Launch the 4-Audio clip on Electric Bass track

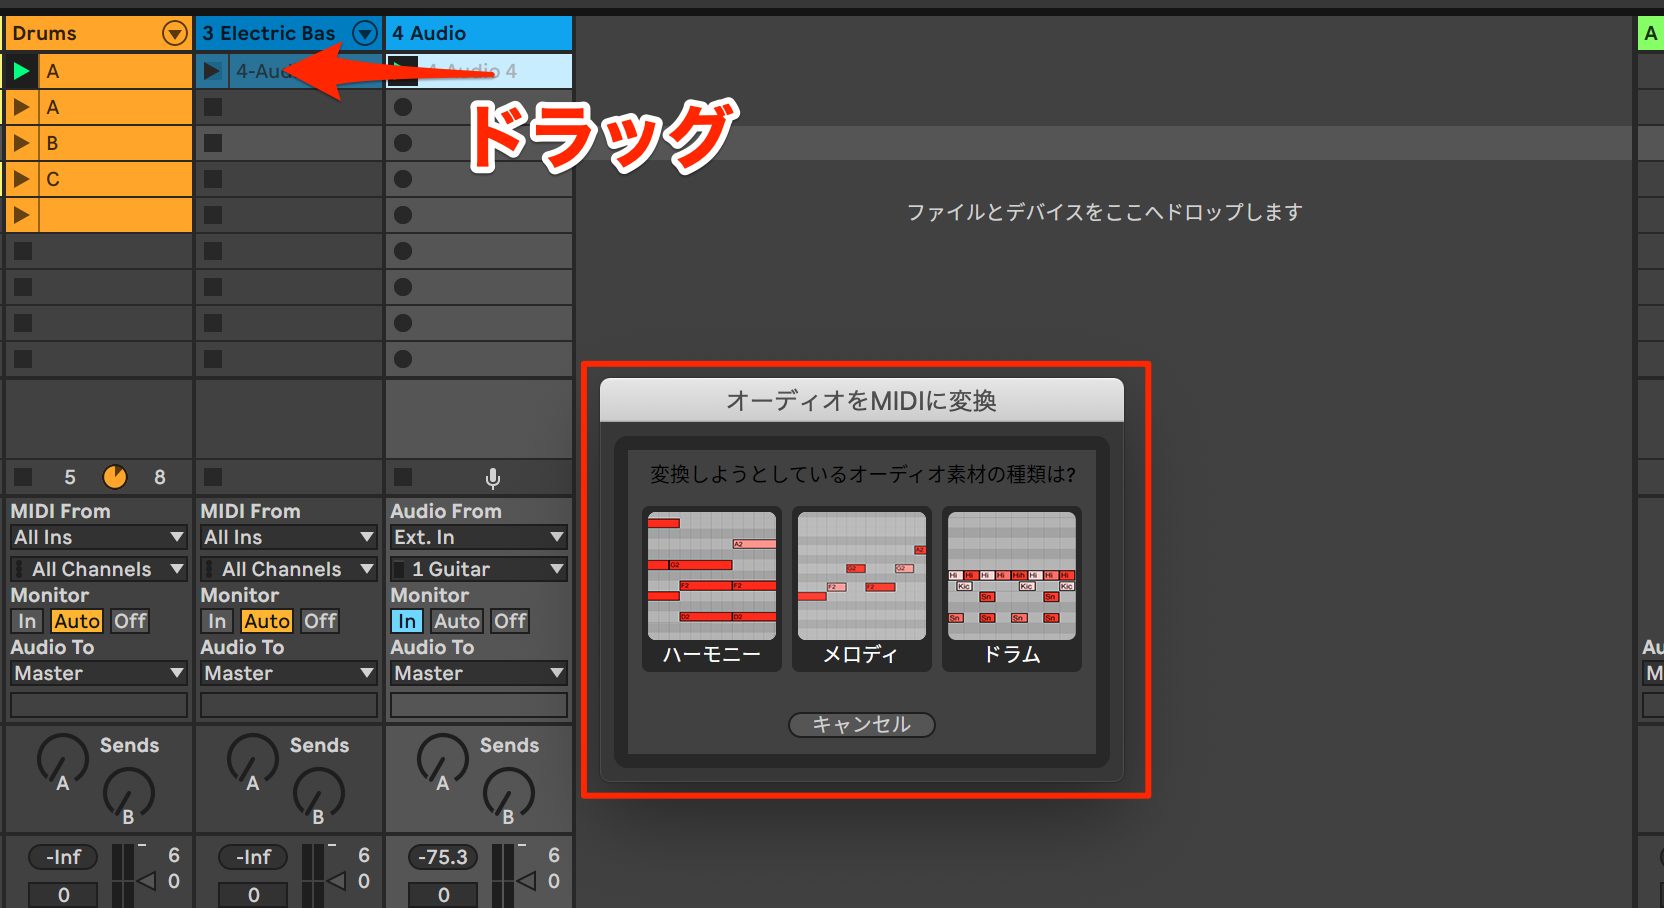212,71
